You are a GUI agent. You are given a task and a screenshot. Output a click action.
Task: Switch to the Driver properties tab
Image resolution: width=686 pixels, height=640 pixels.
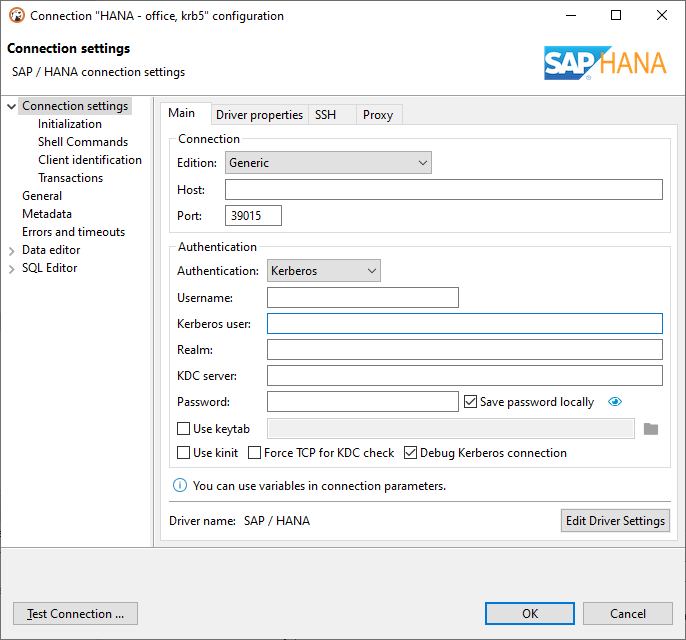click(x=259, y=115)
